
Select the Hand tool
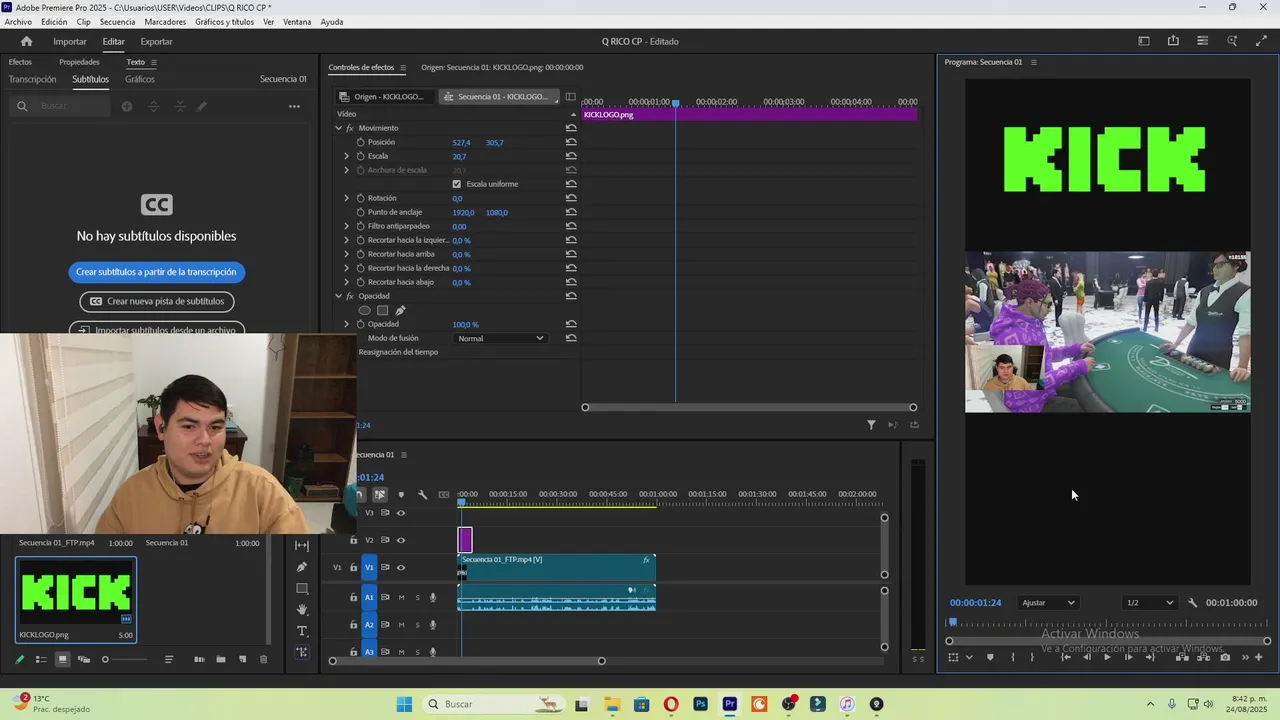point(302,609)
